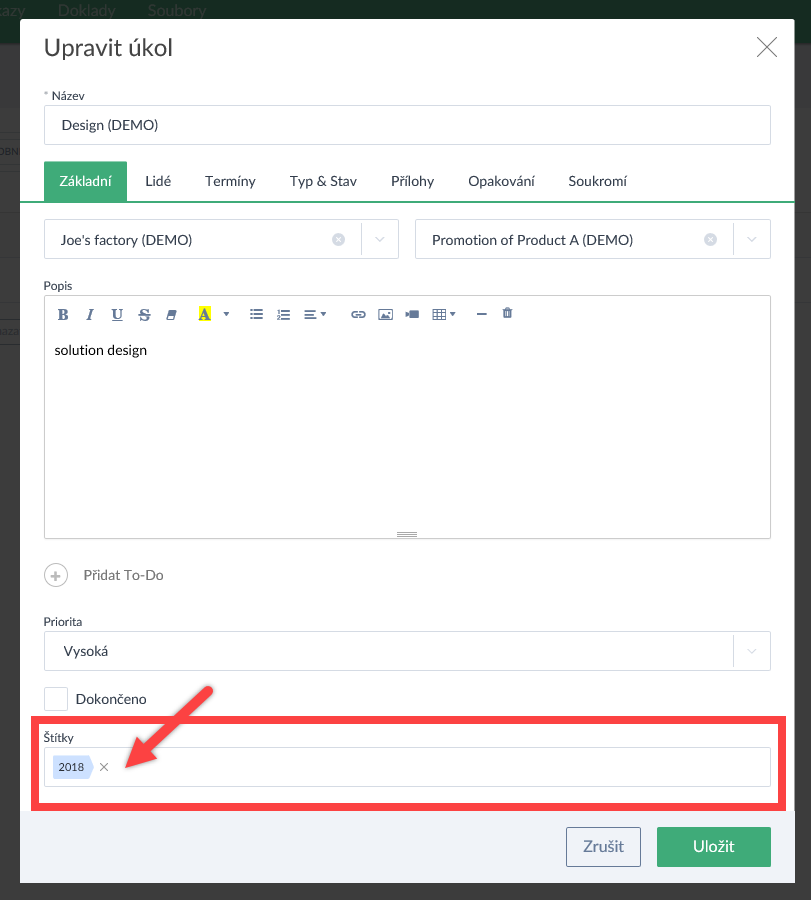This screenshot has width=811, height=900.
Task: Click the insert image icon
Action: point(385,314)
